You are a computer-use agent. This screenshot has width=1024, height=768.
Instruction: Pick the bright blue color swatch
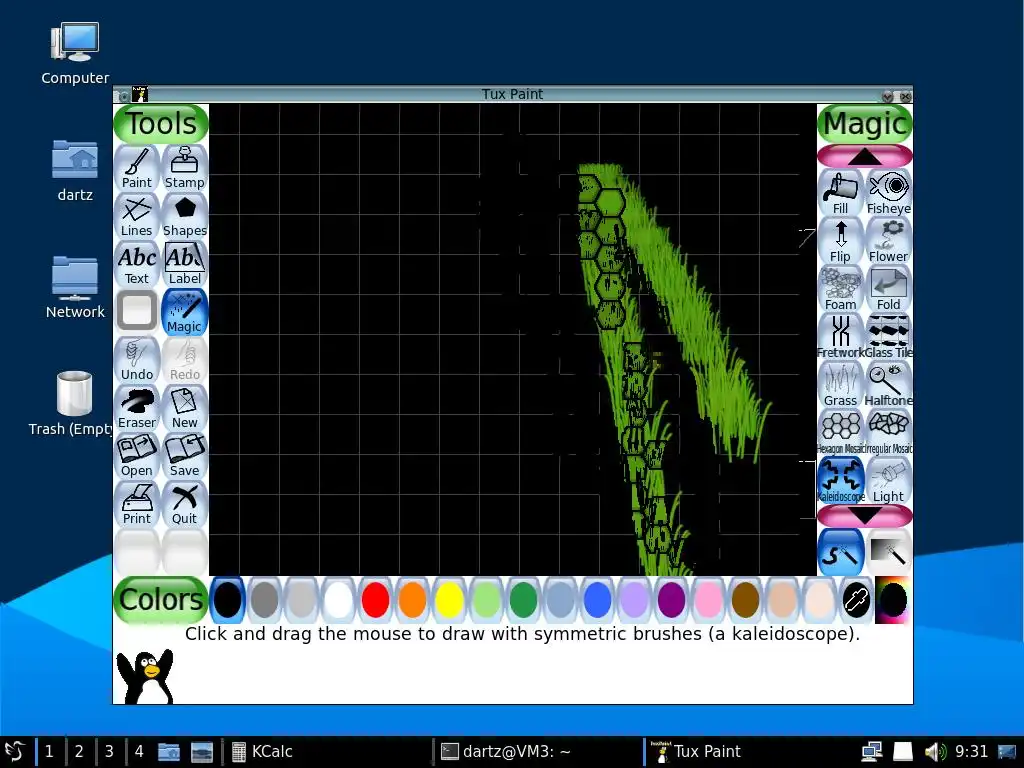click(x=598, y=600)
